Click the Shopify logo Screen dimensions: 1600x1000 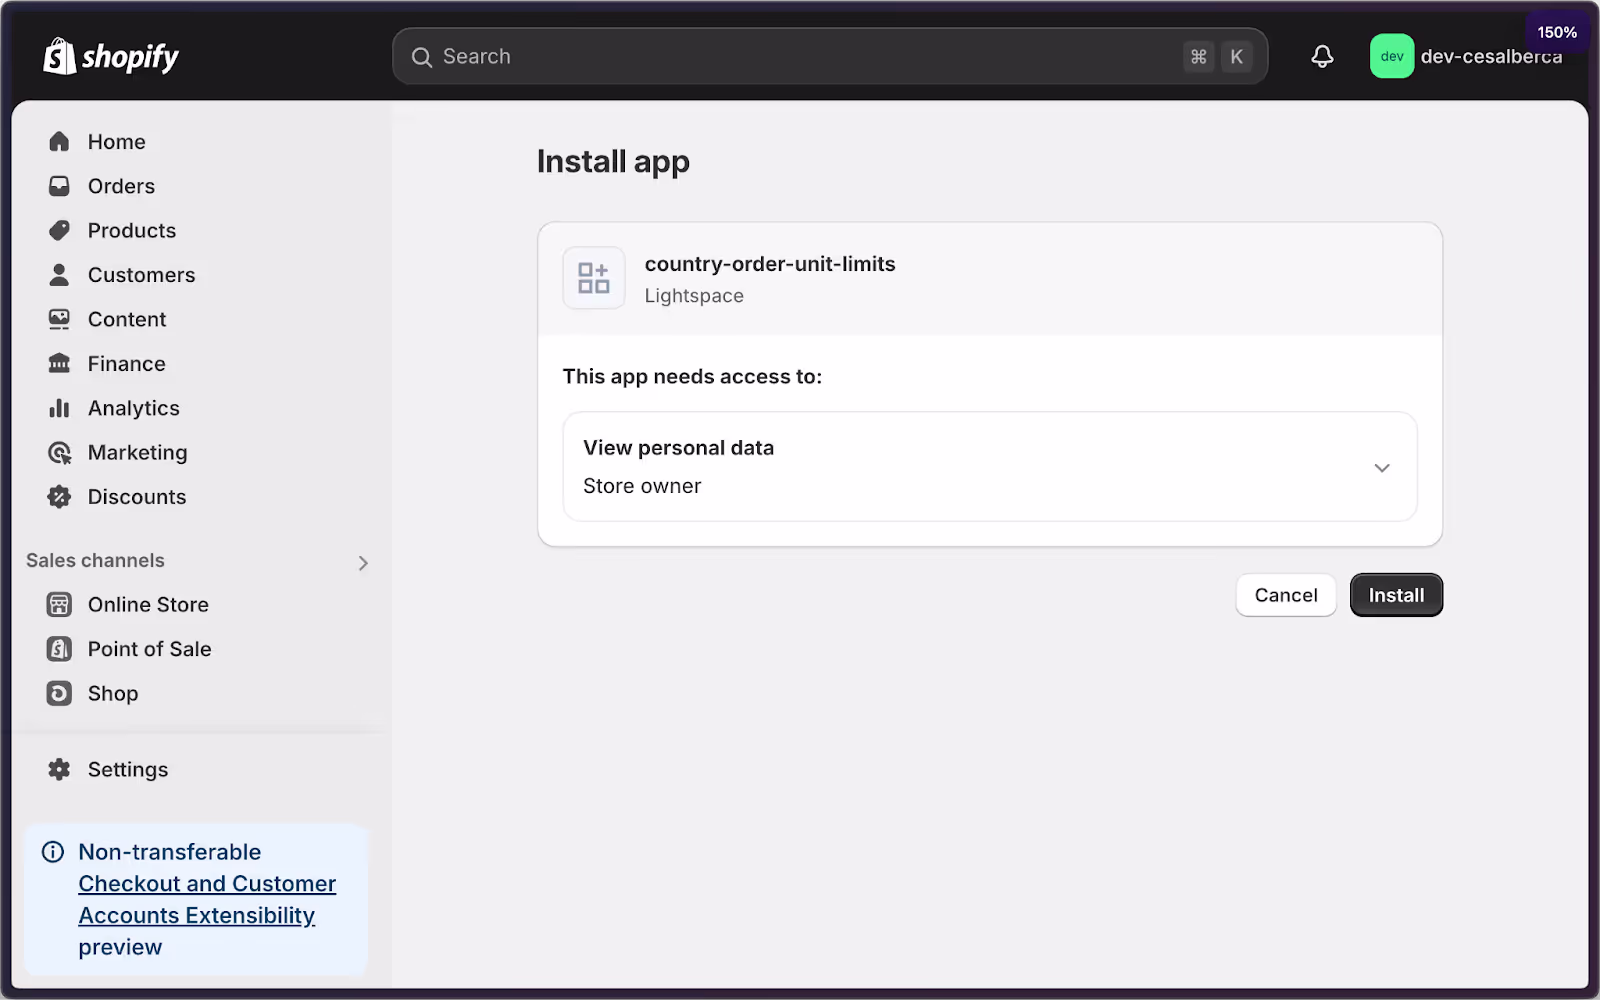pos(111,57)
